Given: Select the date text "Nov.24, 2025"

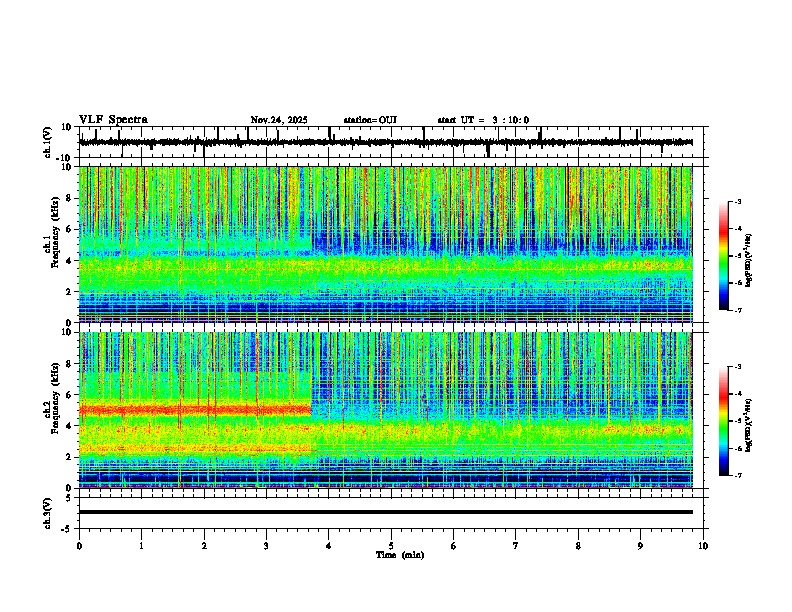Looking at the screenshot, I should tap(279, 120).
